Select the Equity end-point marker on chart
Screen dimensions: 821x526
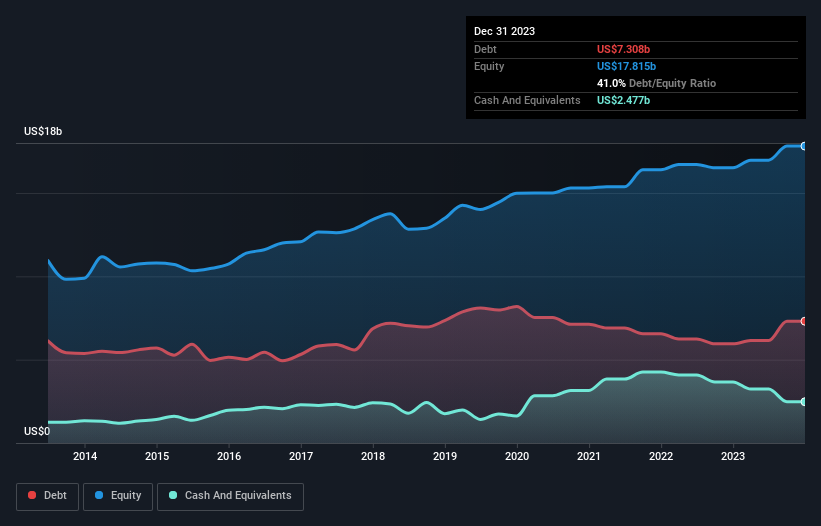pos(804,147)
